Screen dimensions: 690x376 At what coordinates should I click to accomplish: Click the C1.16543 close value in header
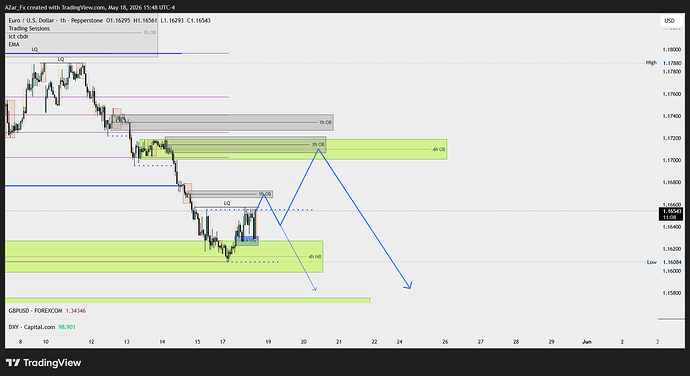pos(198,20)
